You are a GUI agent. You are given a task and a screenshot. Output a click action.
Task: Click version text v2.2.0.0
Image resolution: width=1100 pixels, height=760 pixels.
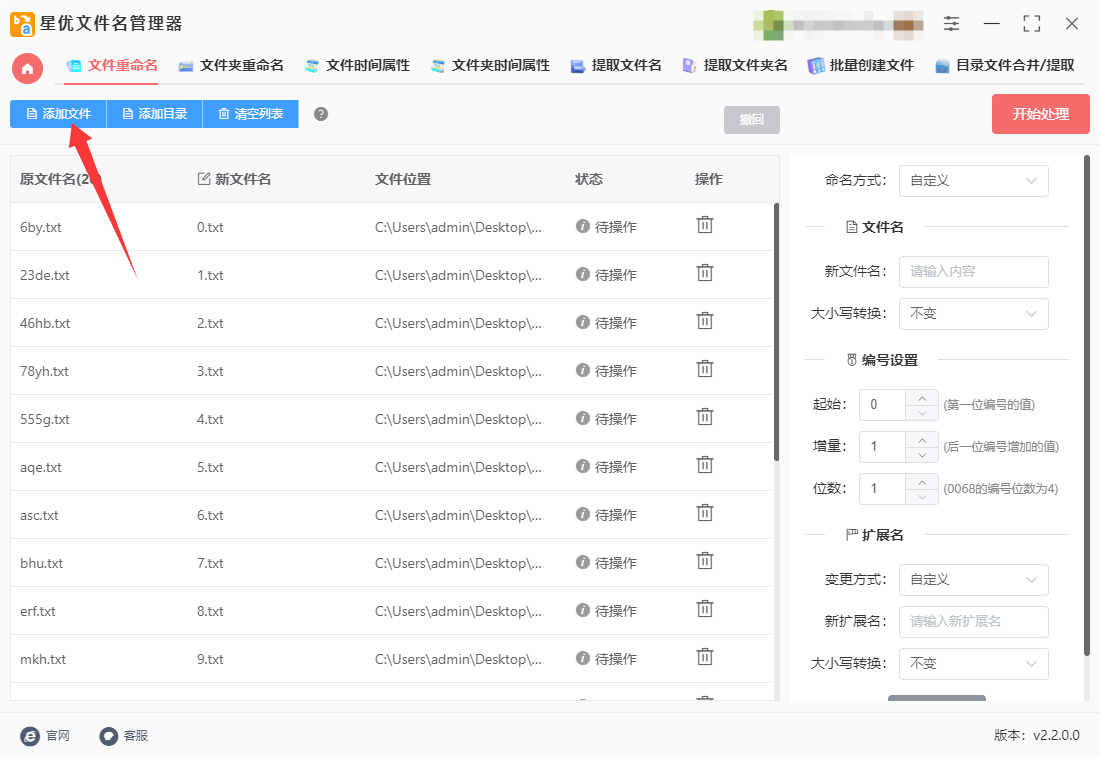click(1057, 735)
